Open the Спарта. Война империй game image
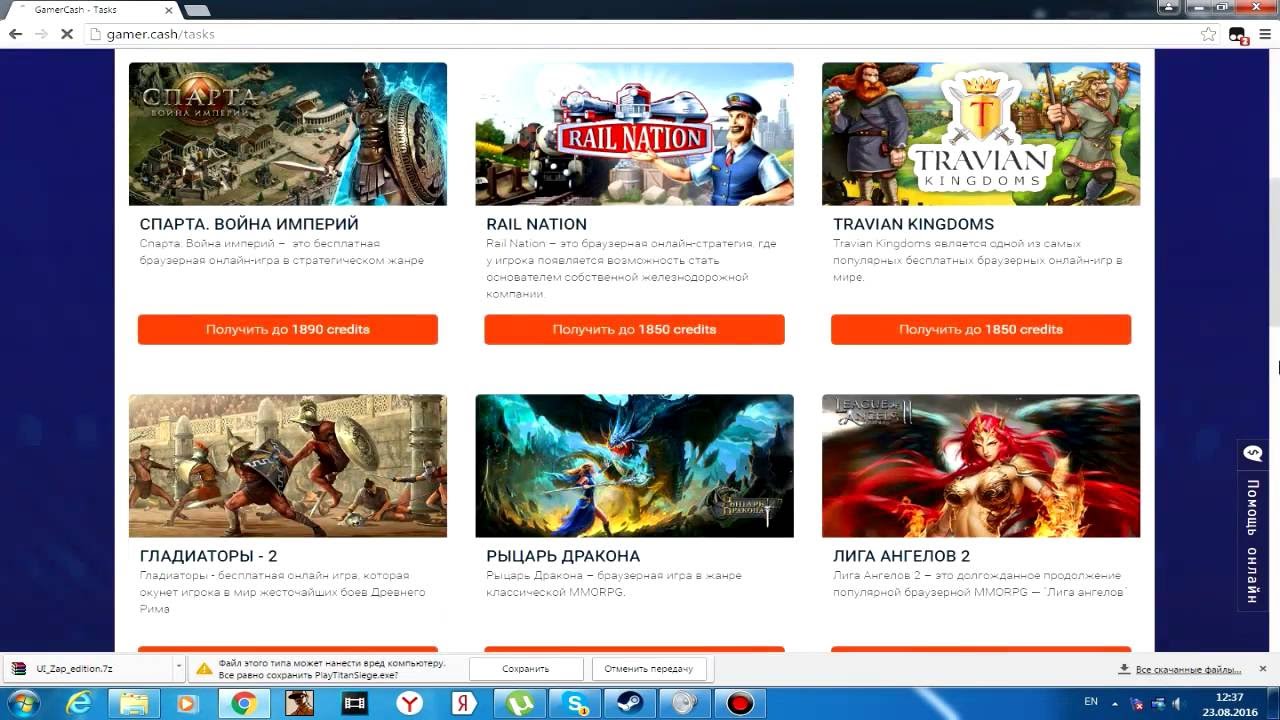The image size is (1280, 720). (288, 134)
